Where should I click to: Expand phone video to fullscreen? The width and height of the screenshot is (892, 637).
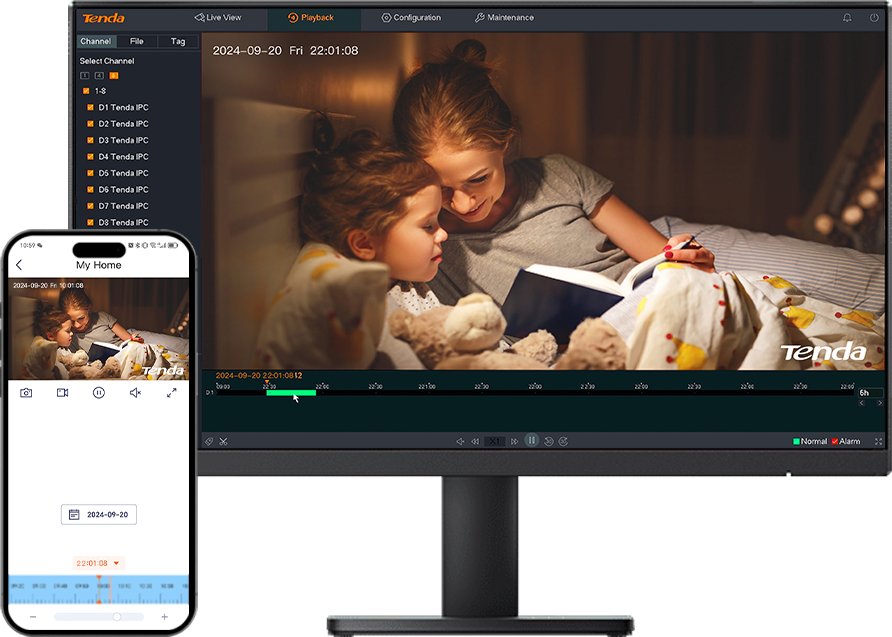click(171, 392)
